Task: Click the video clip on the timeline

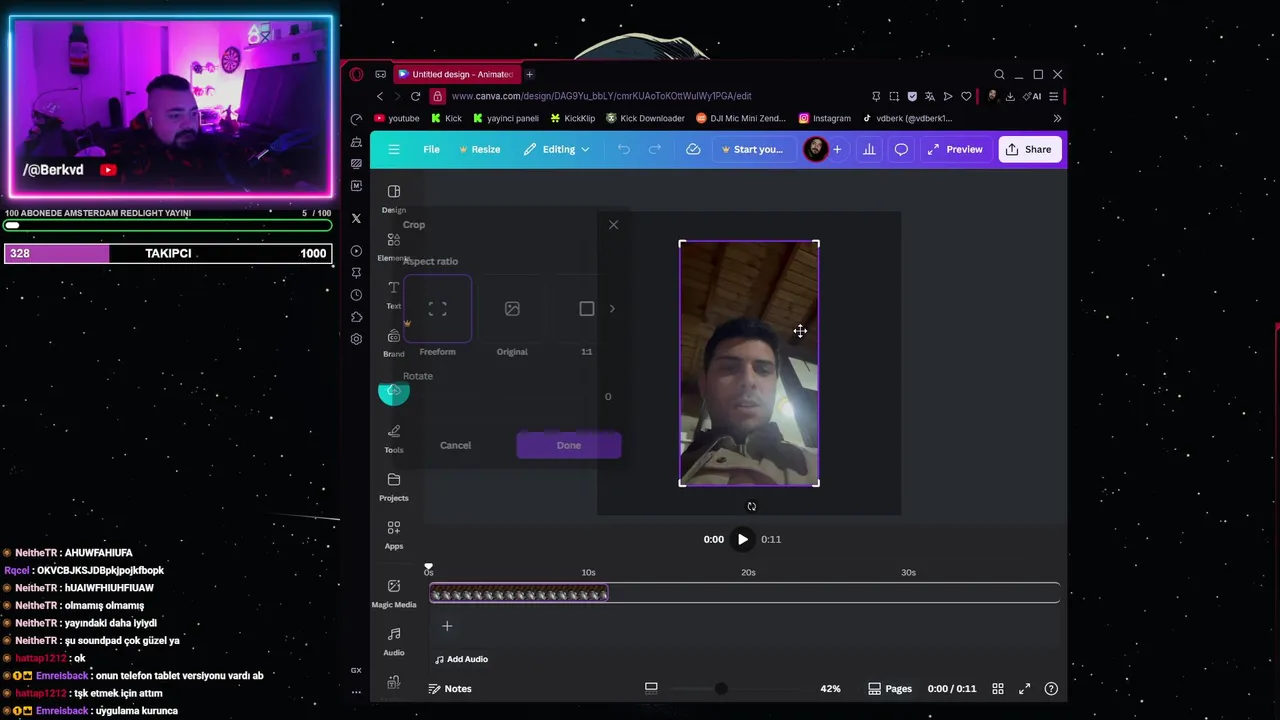Action: (519, 594)
